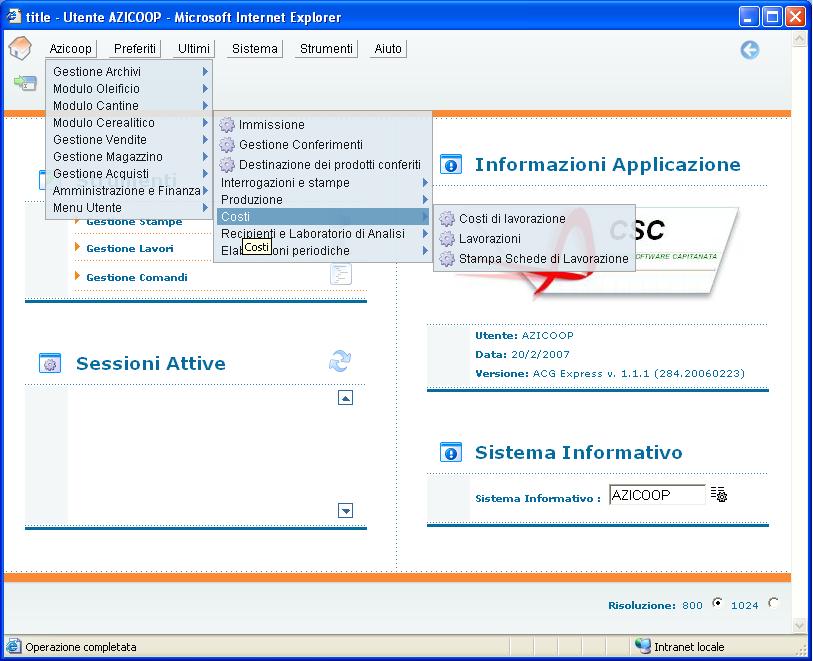Select the Immissione menu entry

pos(324,124)
